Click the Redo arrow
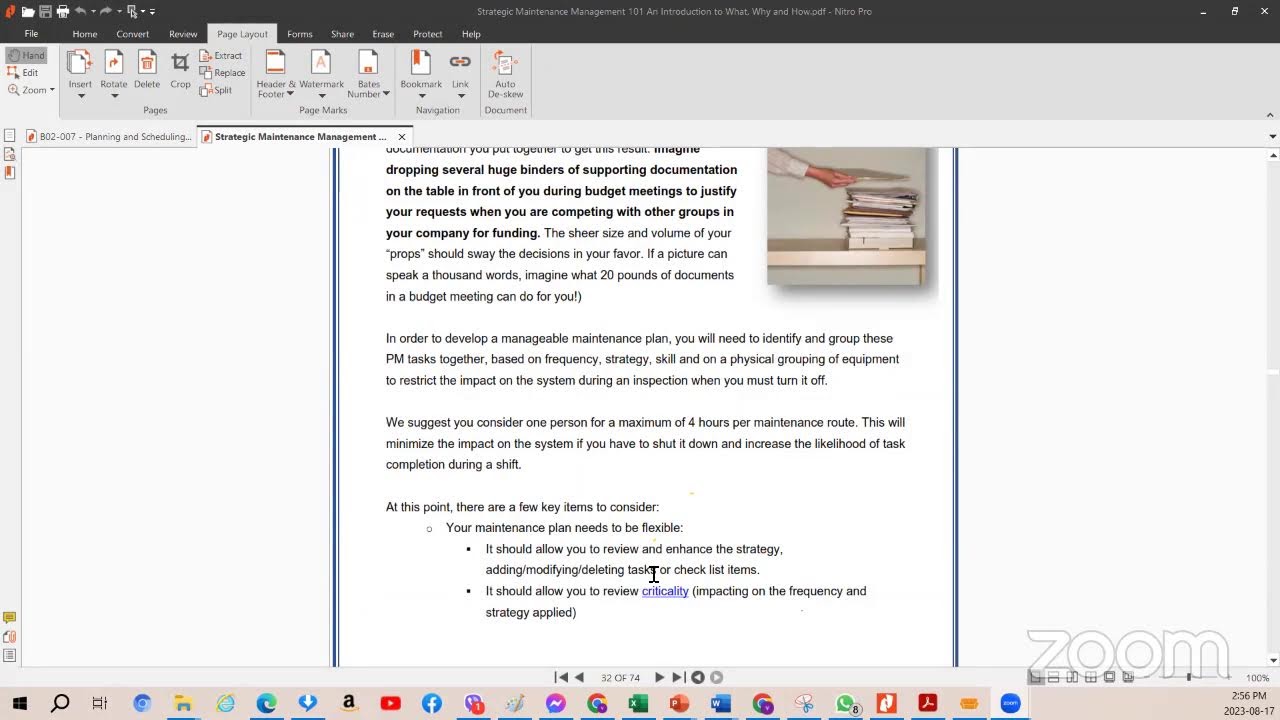 click(105, 11)
